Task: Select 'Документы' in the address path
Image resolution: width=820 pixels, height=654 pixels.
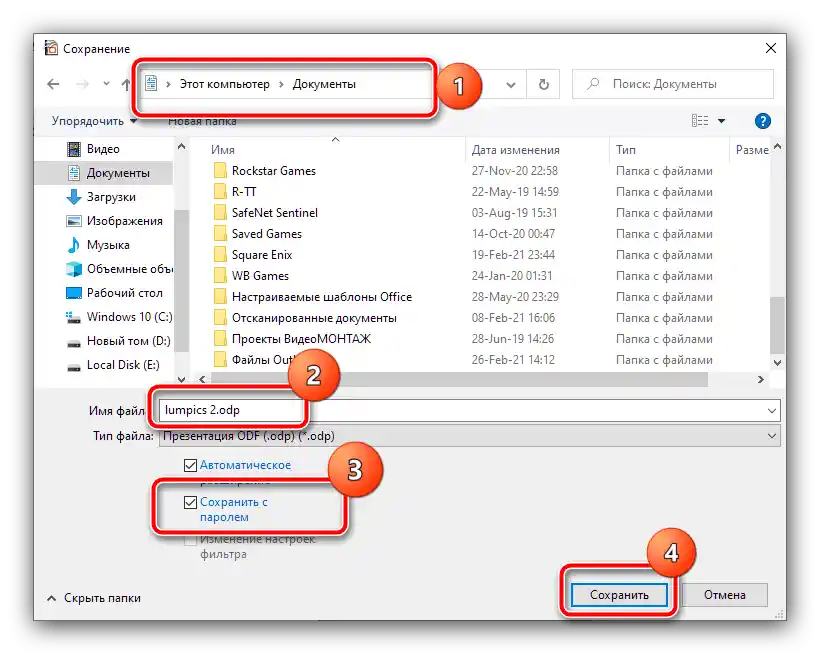Action: coord(324,84)
